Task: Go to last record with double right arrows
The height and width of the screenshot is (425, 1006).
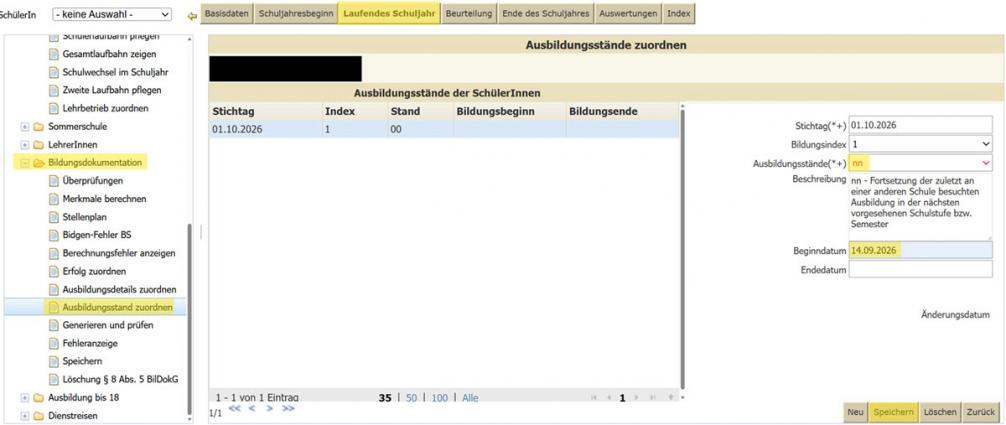Action: [288, 408]
